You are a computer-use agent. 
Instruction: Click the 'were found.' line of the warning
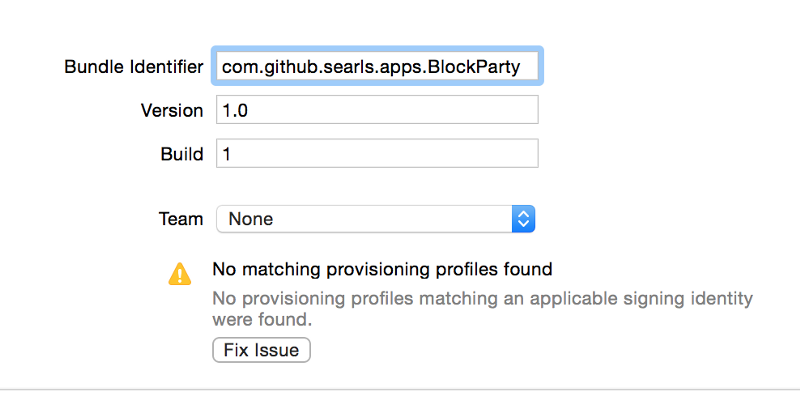coord(262,320)
